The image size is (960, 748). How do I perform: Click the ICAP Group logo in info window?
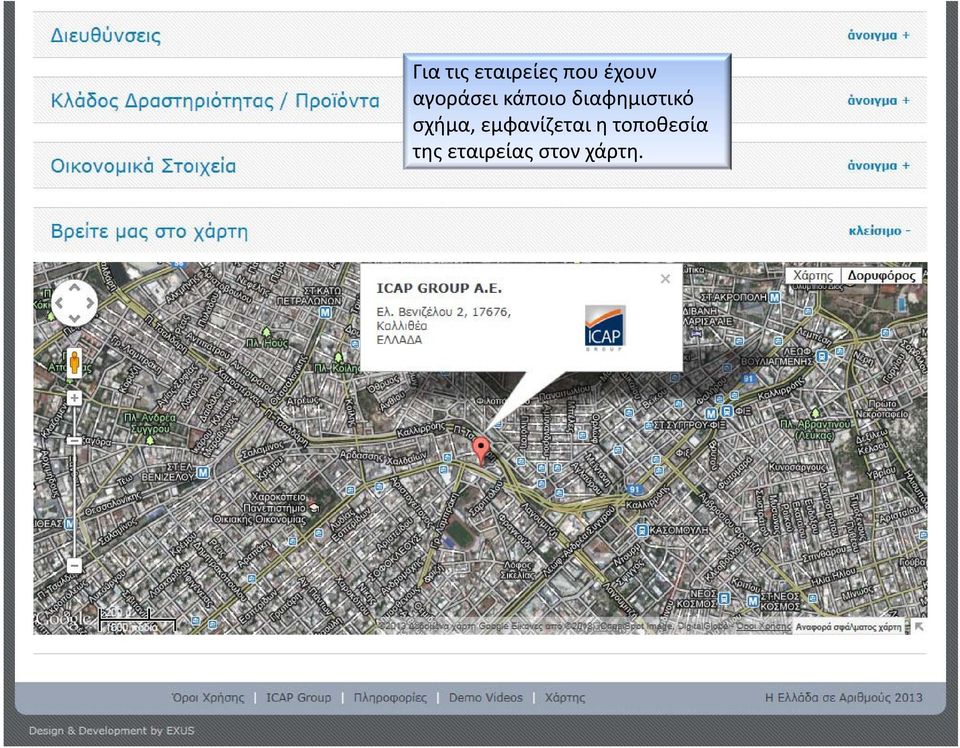(605, 328)
